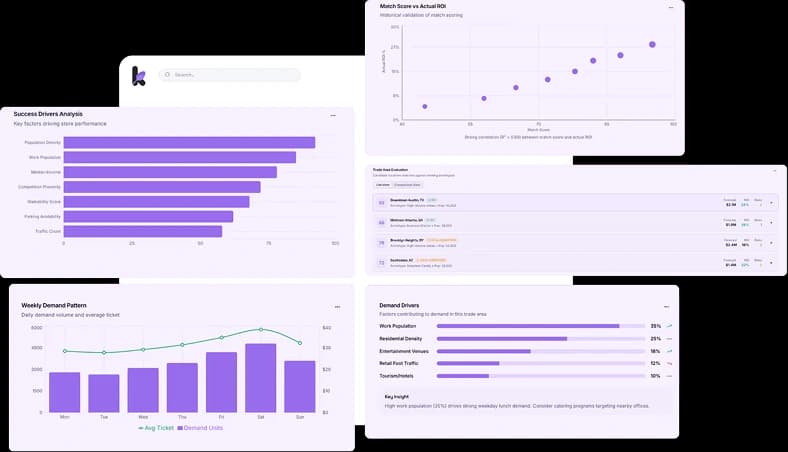The width and height of the screenshot is (788, 452).
Task: Click the Tourism/Hotels trend icon
Action: coord(669,376)
